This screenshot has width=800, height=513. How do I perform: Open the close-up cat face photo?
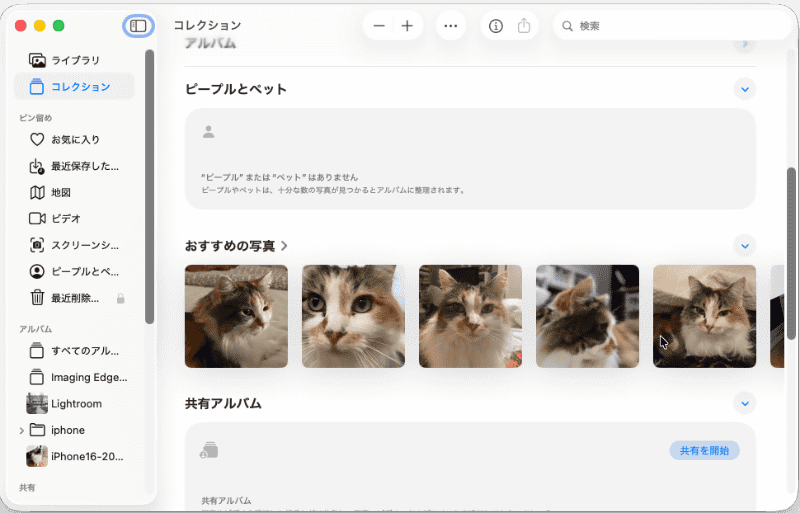coord(353,316)
